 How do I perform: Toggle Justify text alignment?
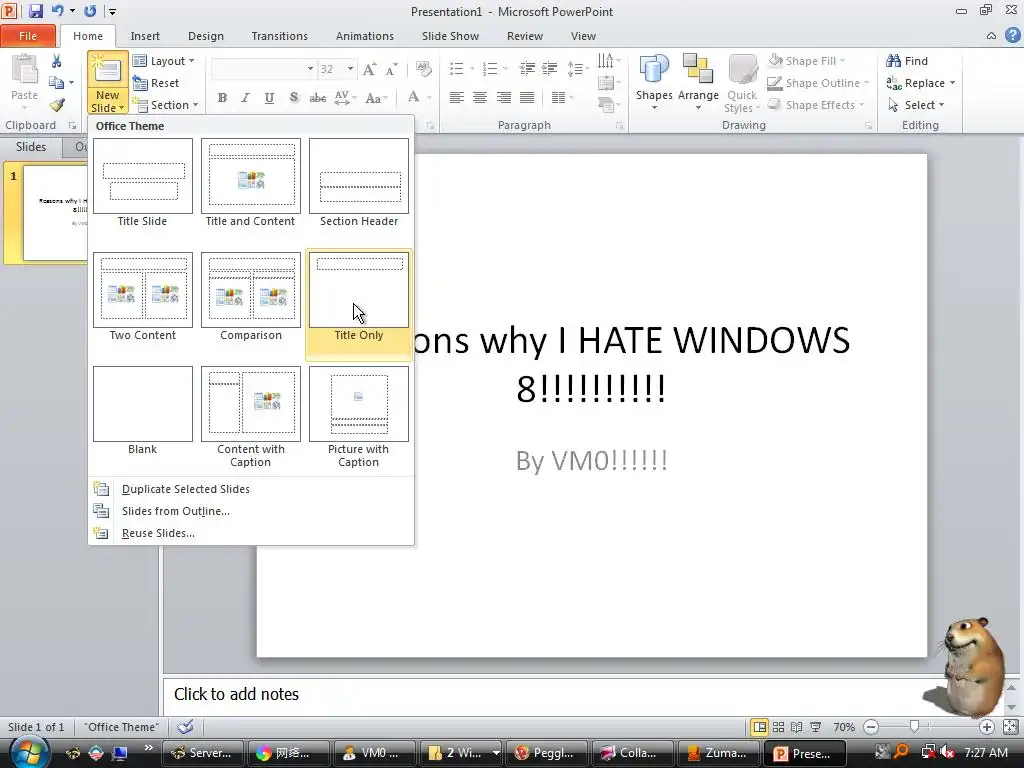pyautogui.click(x=527, y=98)
